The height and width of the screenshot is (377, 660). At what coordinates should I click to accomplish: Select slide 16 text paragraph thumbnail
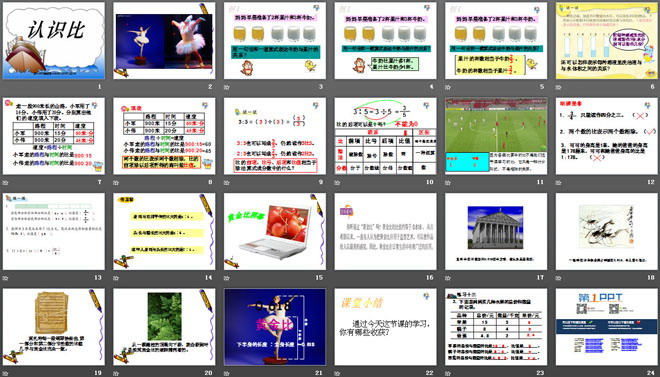386,231
